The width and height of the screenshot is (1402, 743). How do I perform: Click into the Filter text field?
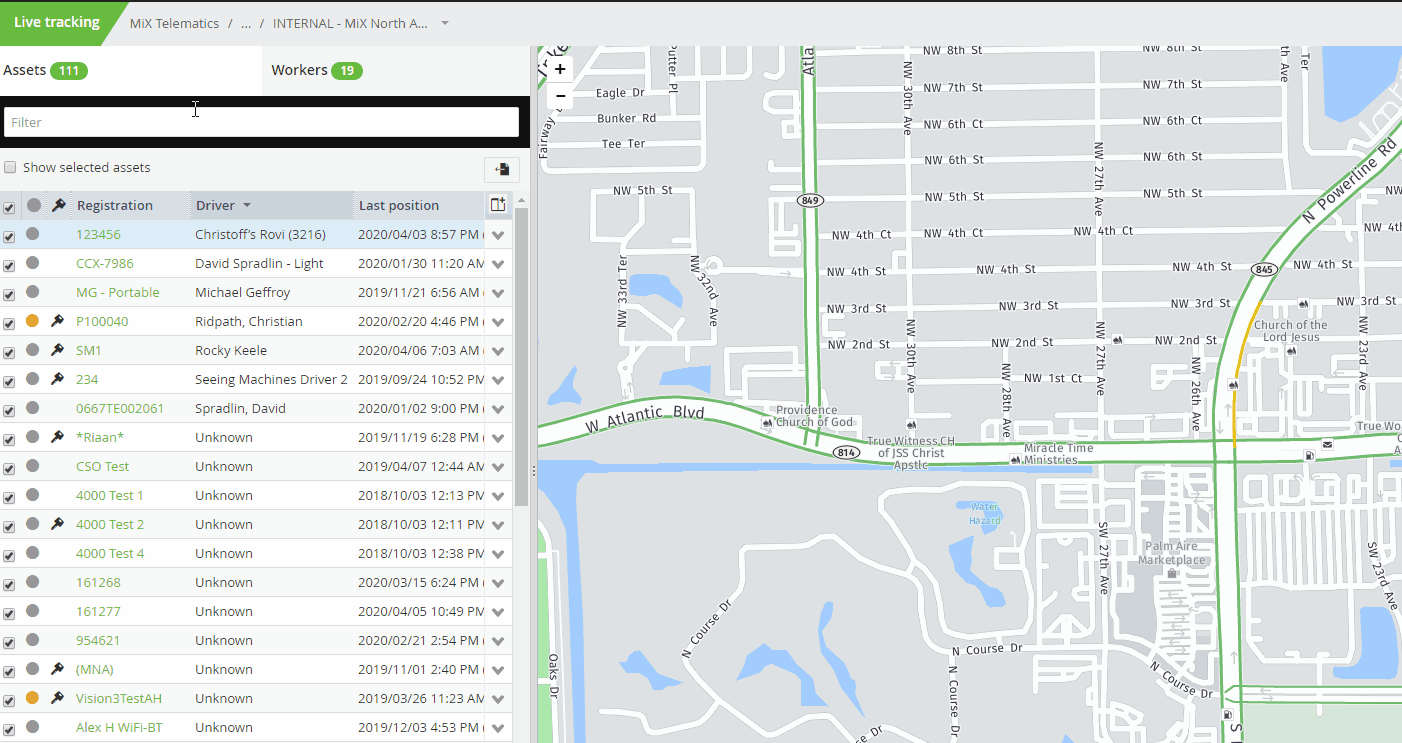pyautogui.click(x=261, y=122)
